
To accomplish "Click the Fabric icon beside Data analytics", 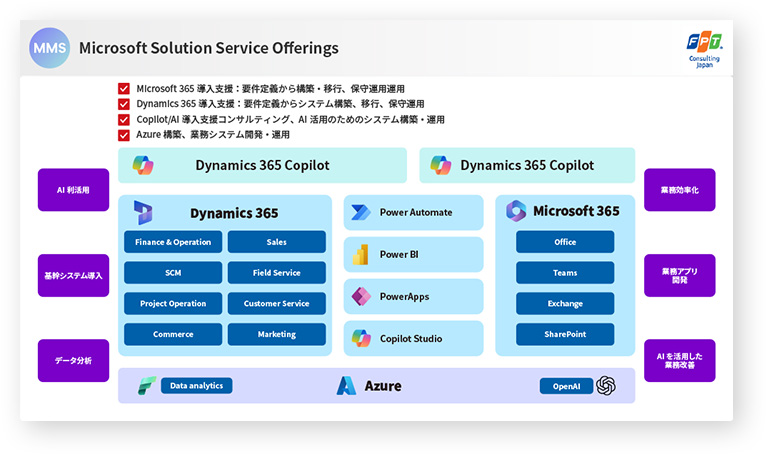I will point(147,386).
